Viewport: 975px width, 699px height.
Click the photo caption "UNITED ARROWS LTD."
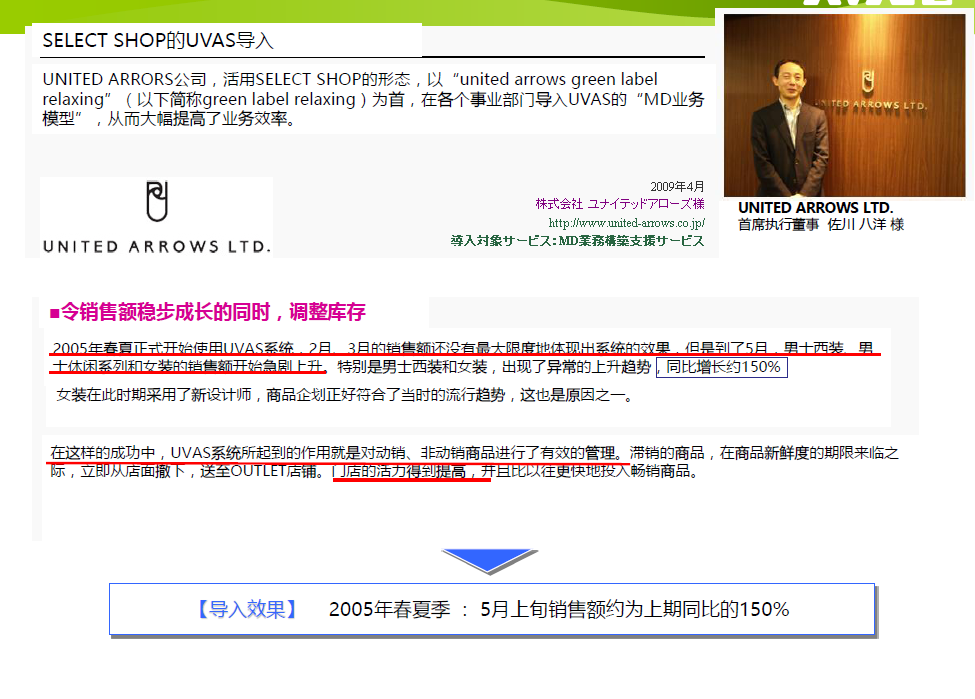pos(815,208)
